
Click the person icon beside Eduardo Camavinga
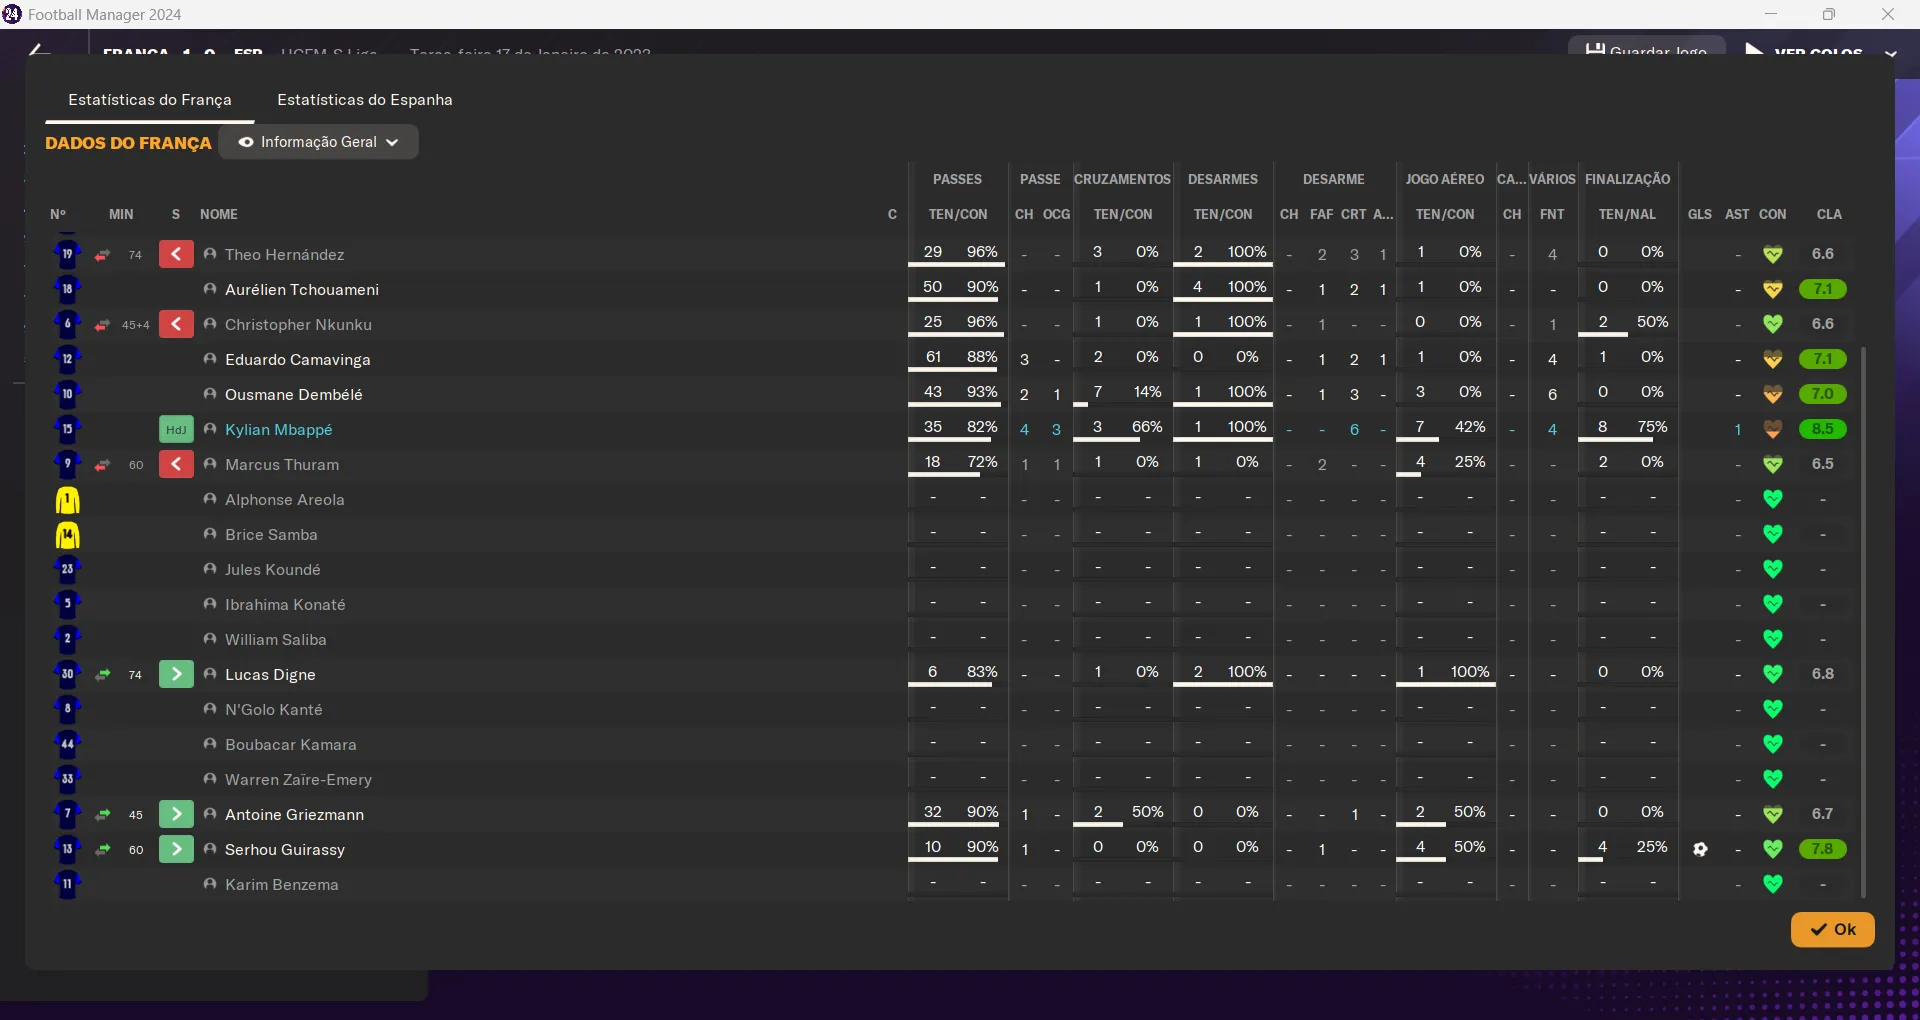(x=210, y=359)
